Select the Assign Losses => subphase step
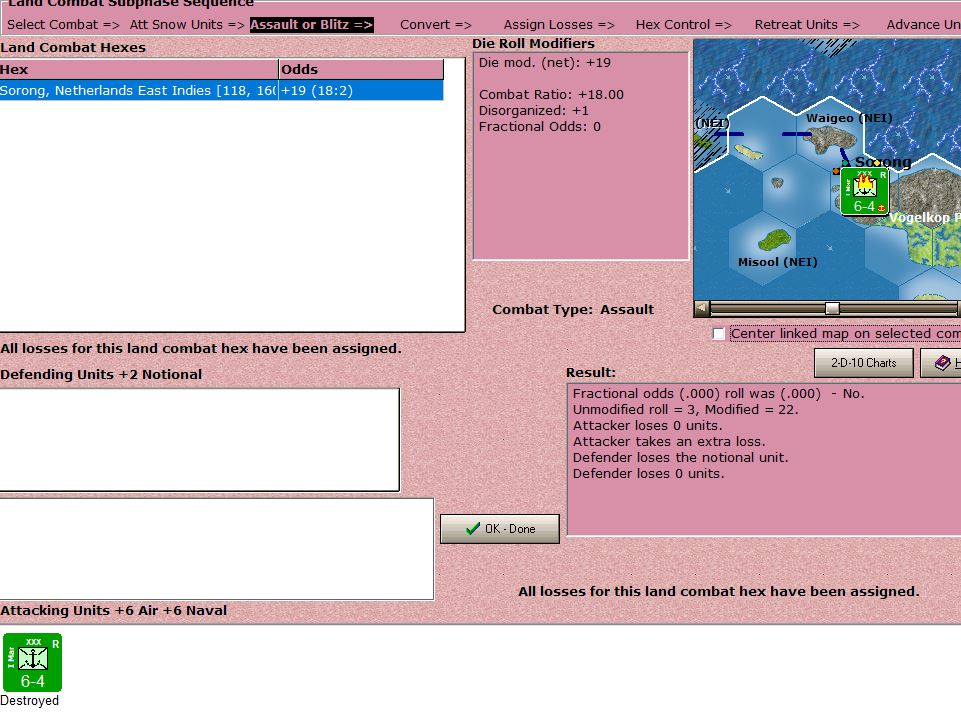Screen dimensions: 961x715 point(559,25)
